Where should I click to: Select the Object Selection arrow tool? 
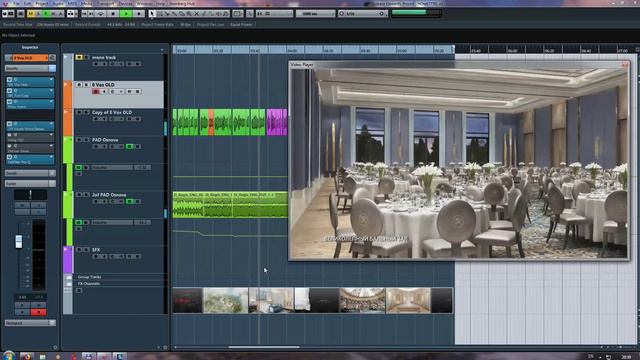pyautogui.click(x=152, y=13)
